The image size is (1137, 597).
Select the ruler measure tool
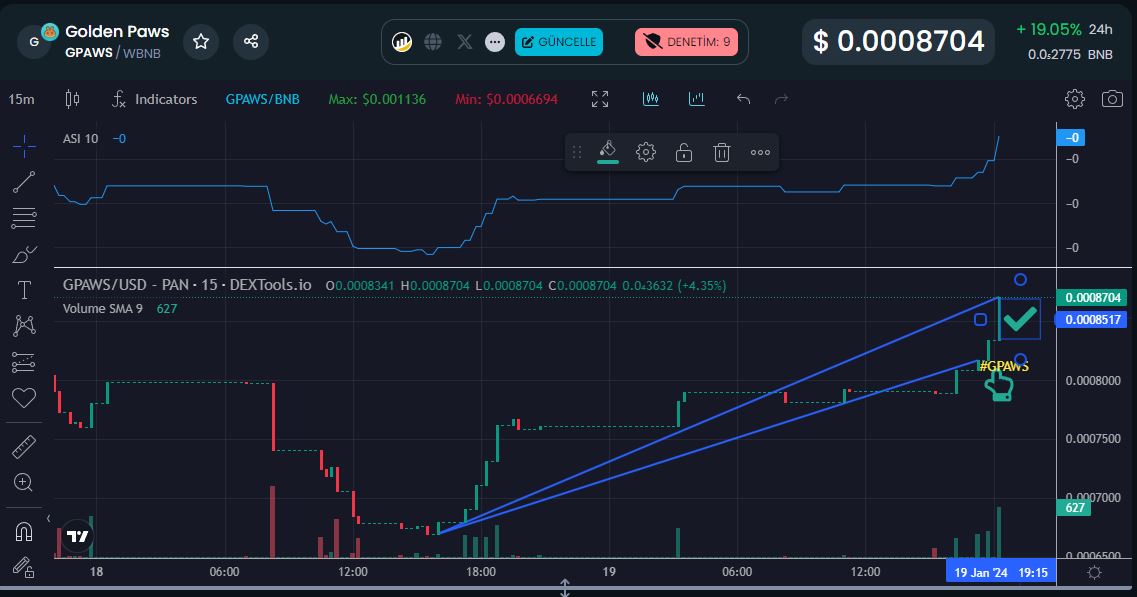(x=24, y=447)
